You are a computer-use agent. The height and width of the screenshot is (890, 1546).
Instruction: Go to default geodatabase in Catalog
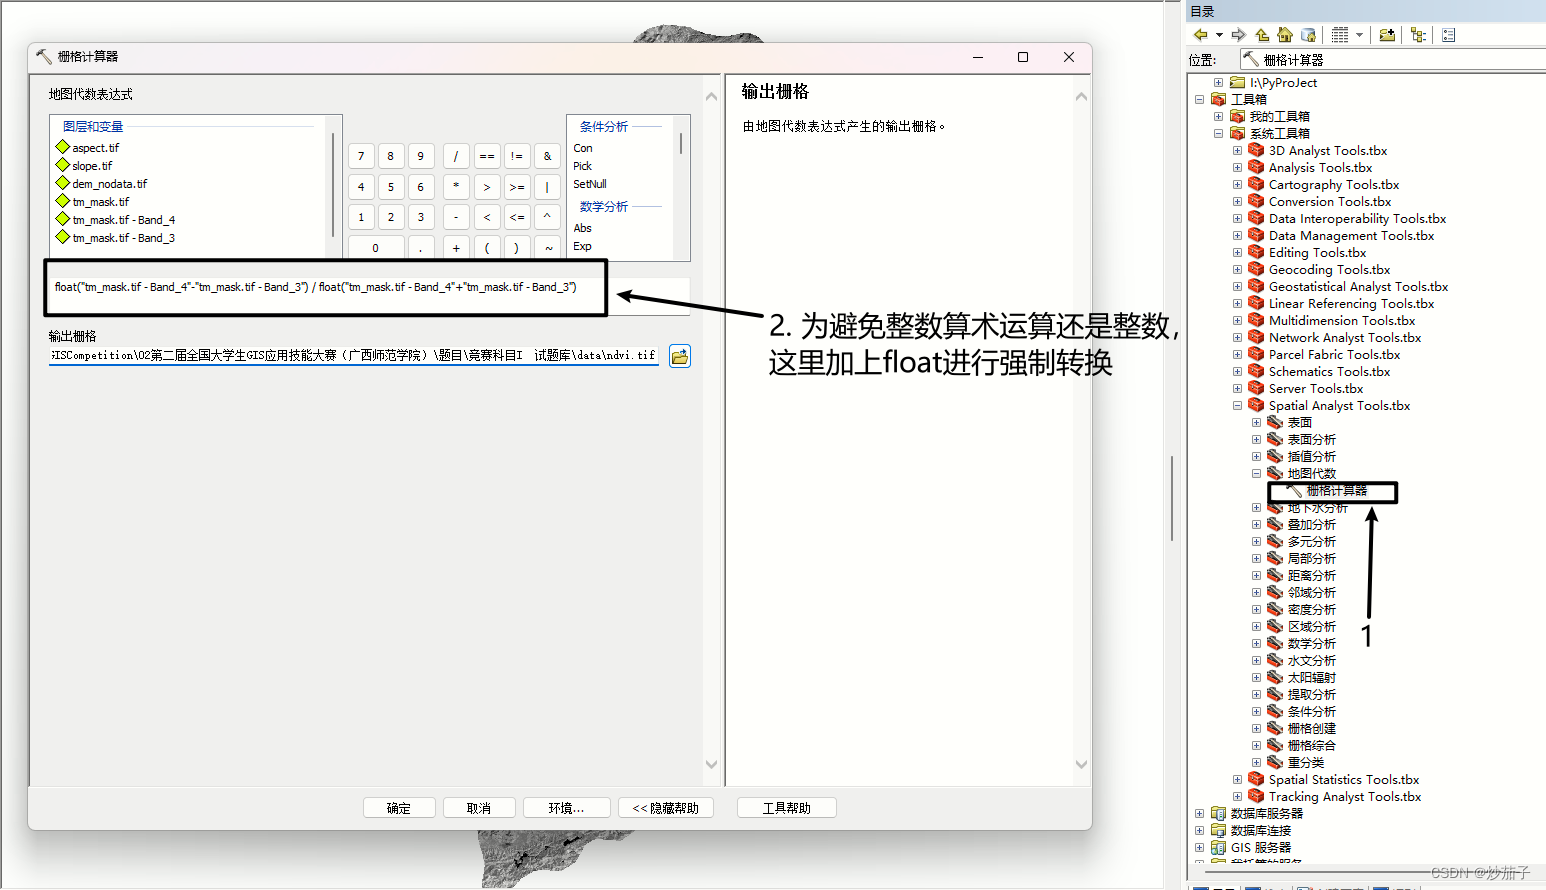(1308, 35)
